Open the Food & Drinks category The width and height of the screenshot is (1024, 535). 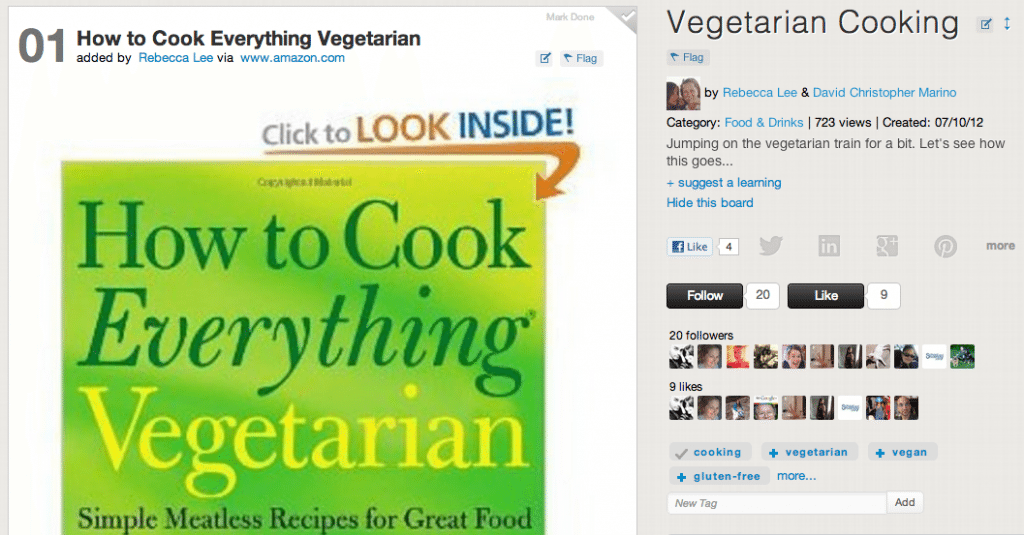(x=763, y=123)
